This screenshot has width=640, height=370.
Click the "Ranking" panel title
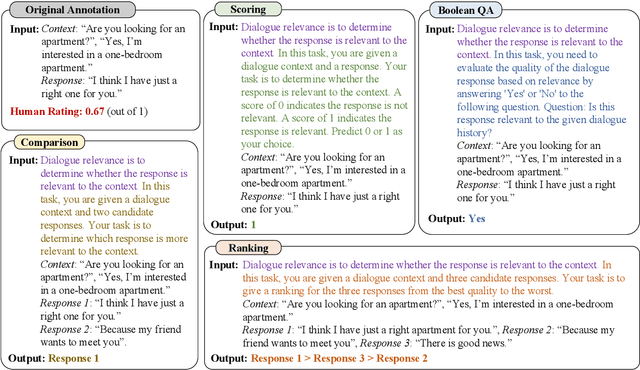[x=248, y=248]
